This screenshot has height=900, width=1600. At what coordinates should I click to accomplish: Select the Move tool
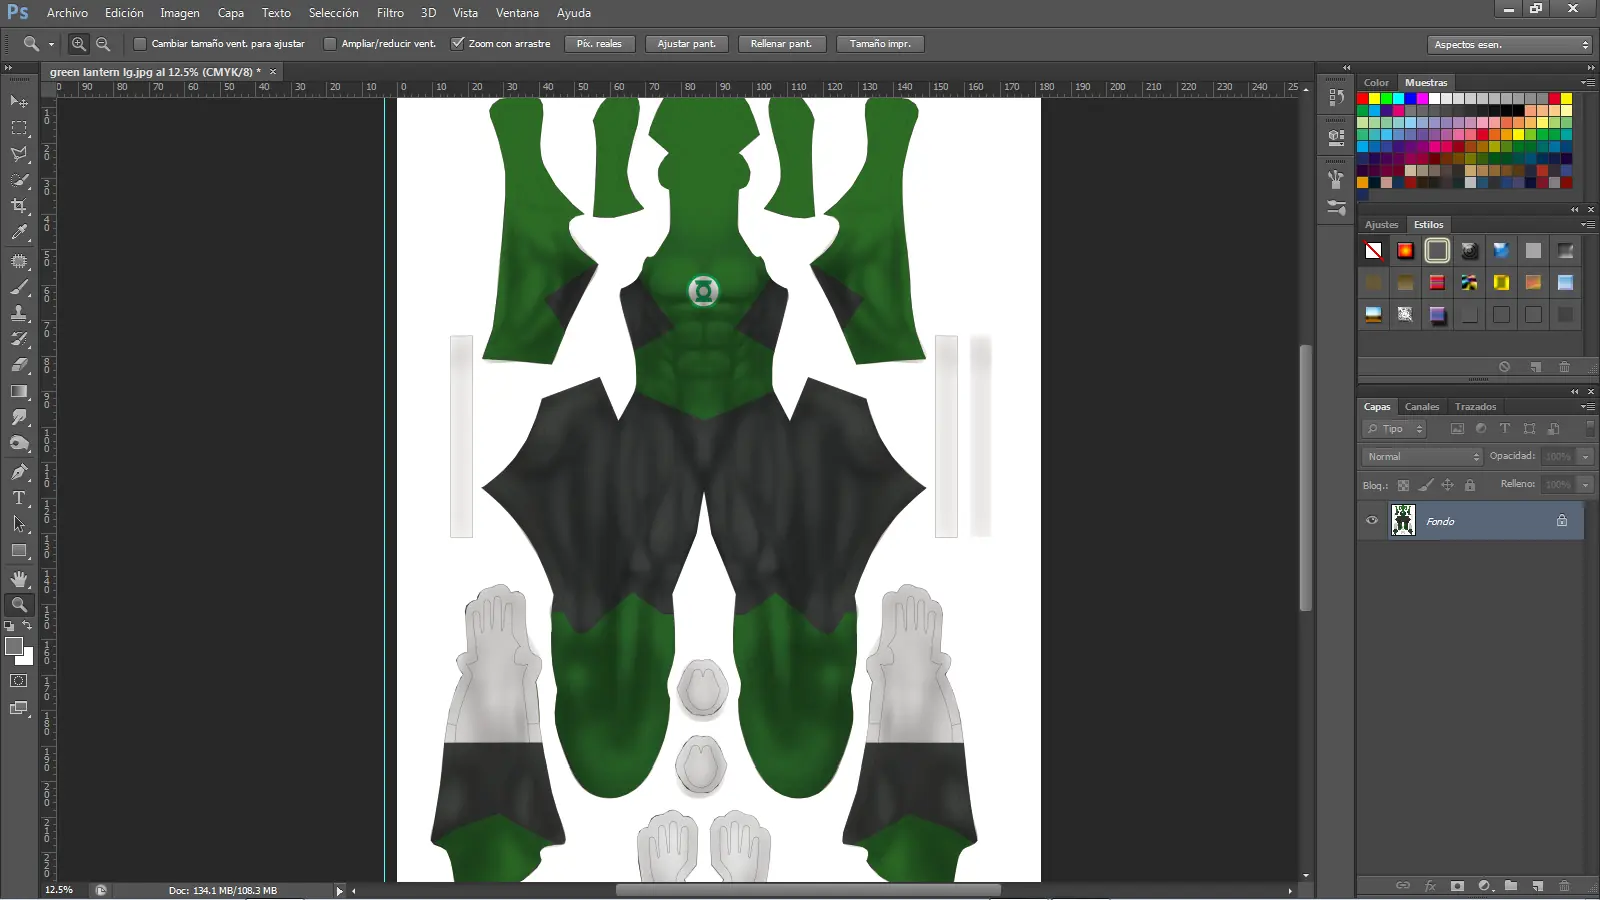point(19,102)
